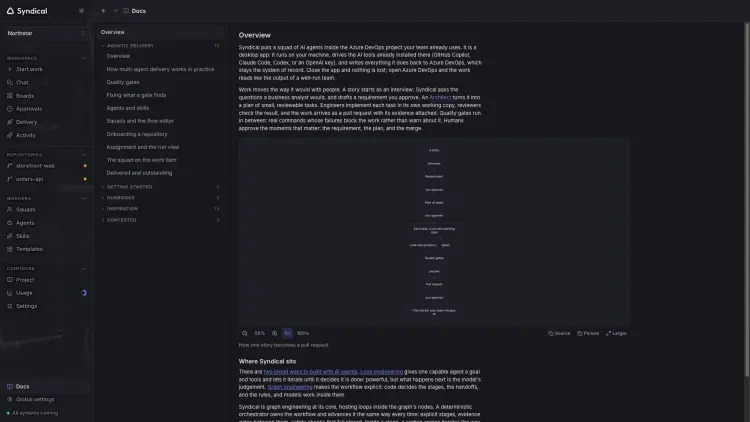The width and height of the screenshot is (750, 422).
Task: Open Squads and the flow editor doc
Action: coord(140,121)
